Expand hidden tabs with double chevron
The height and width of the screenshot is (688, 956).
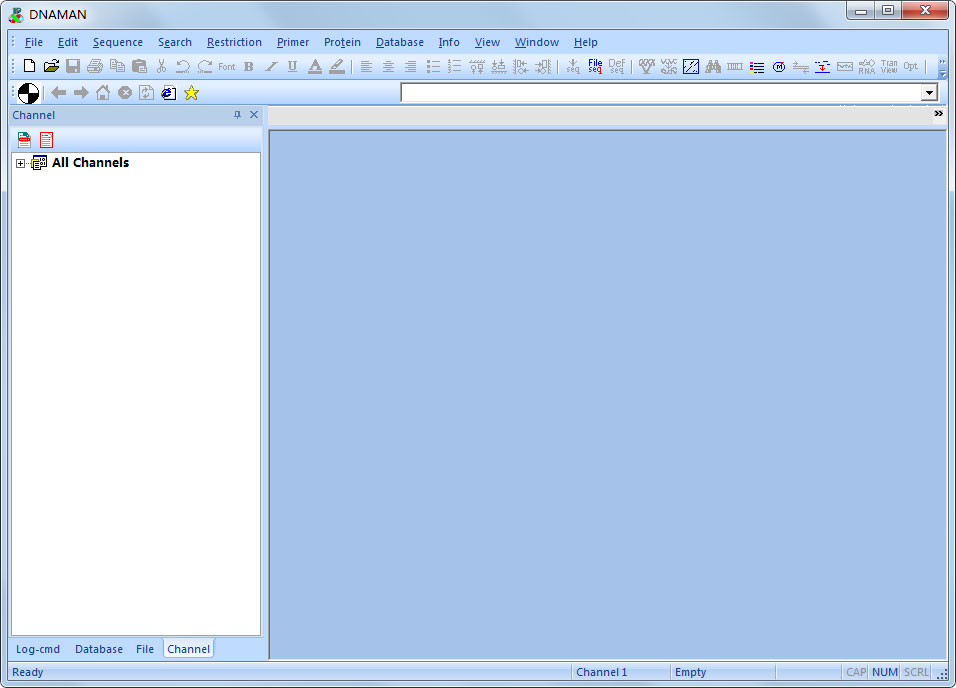point(938,113)
